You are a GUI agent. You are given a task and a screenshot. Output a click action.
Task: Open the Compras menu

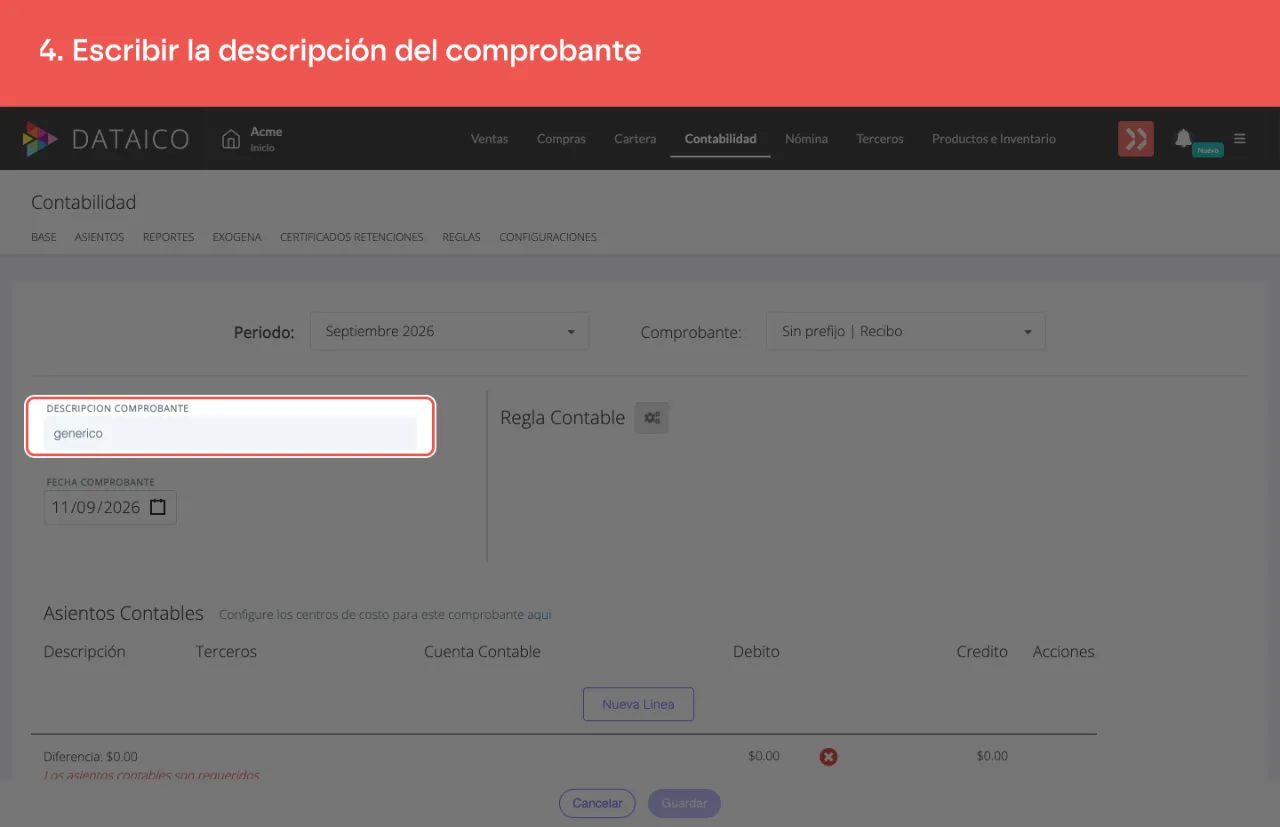[561, 139]
